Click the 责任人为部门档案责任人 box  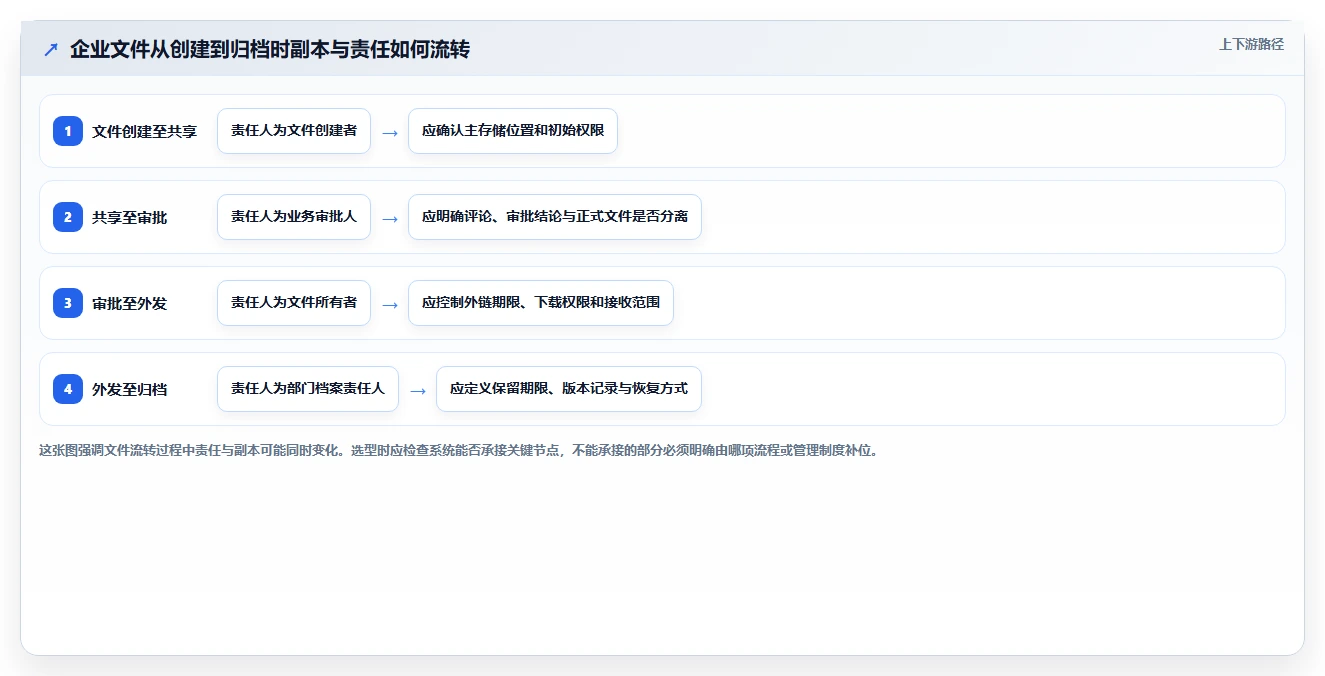pyautogui.click(x=308, y=389)
